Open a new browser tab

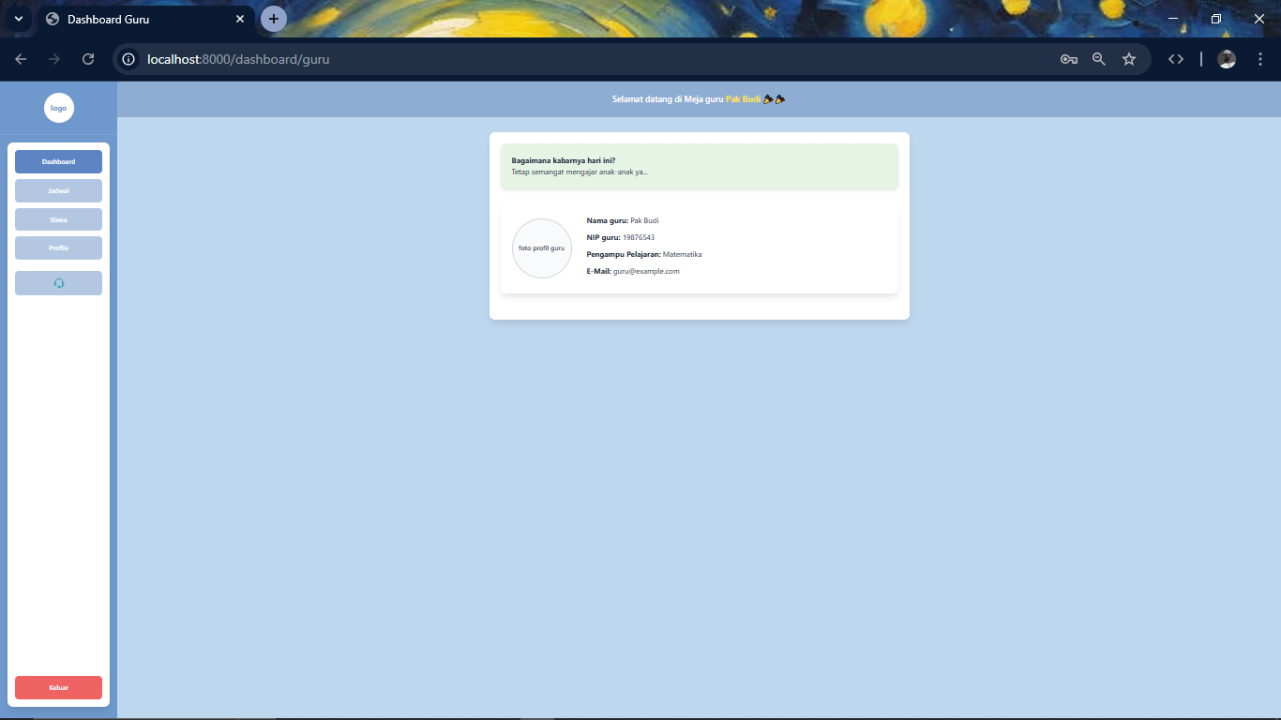click(x=273, y=19)
